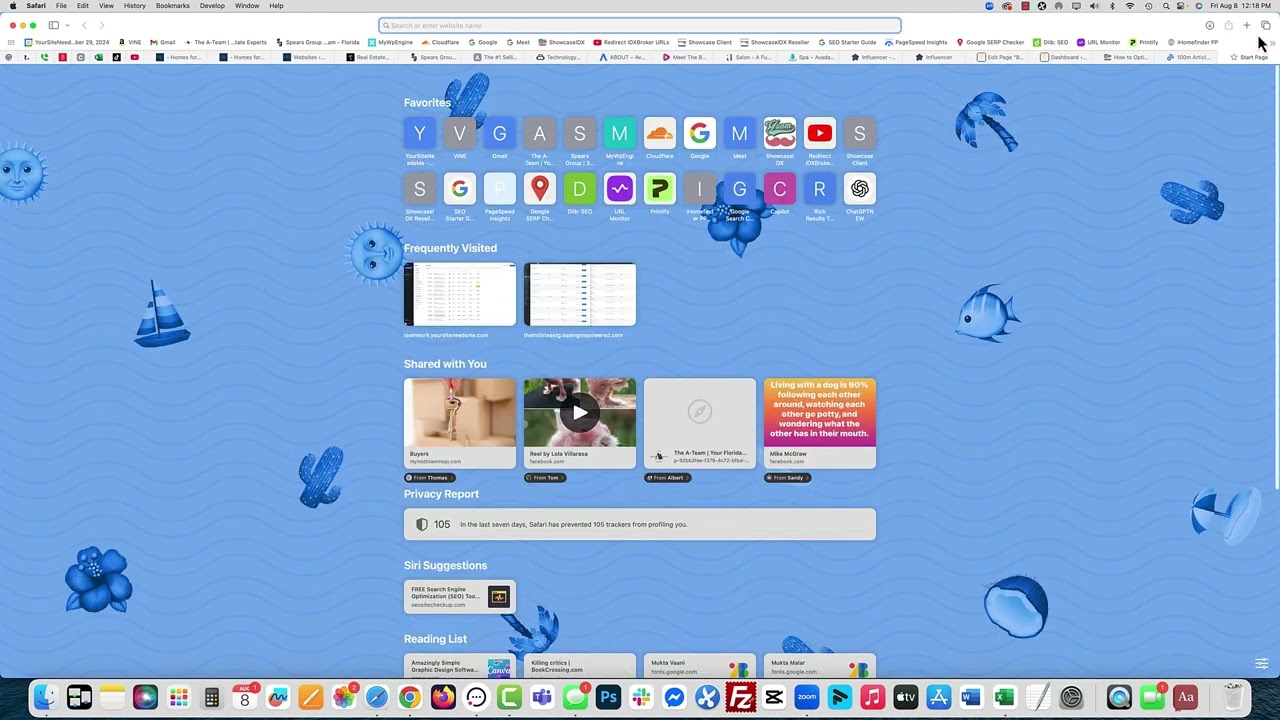Viewport: 1280px width, 720px height.
Task: Open the Downloads toolbar button
Action: [x=1209, y=25]
